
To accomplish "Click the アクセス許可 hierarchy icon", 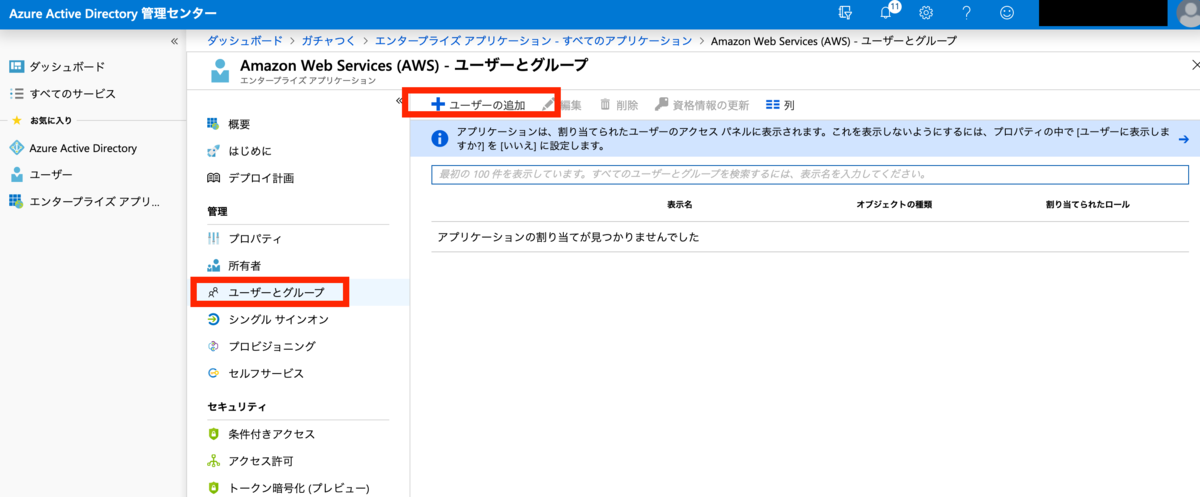I will click(x=213, y=461).
